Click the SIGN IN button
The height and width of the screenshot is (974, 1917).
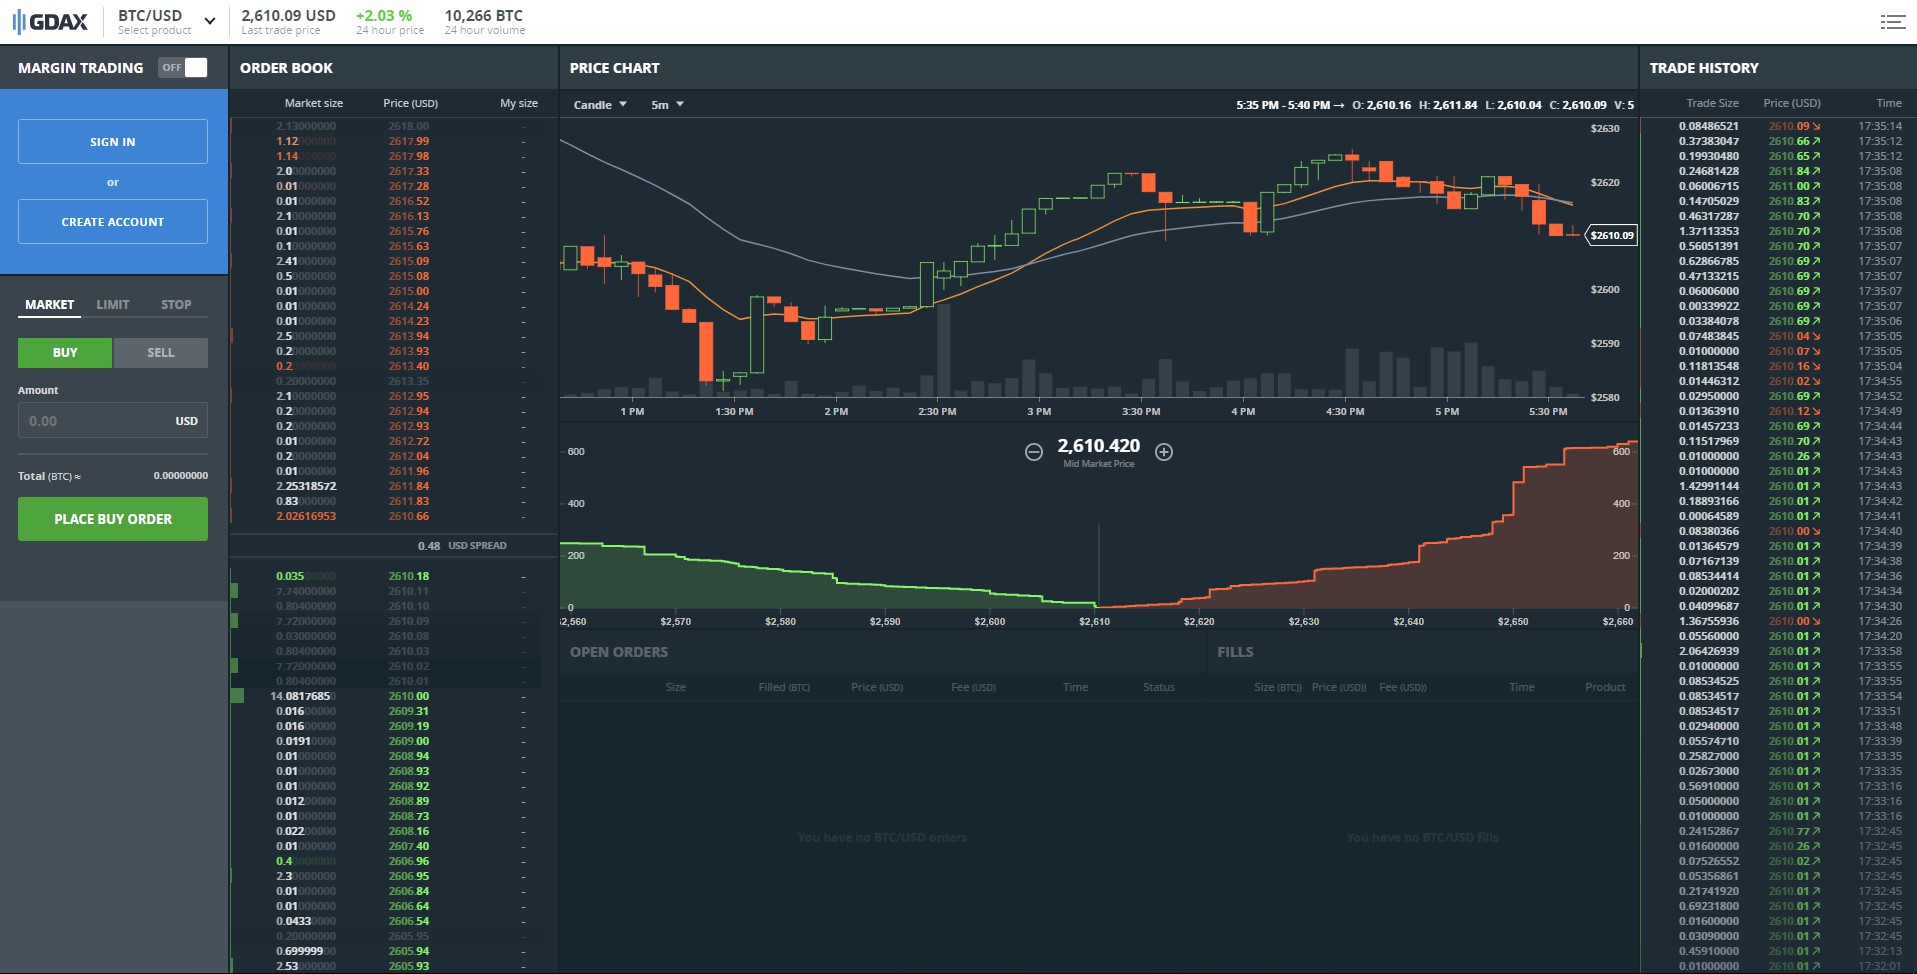112,141
